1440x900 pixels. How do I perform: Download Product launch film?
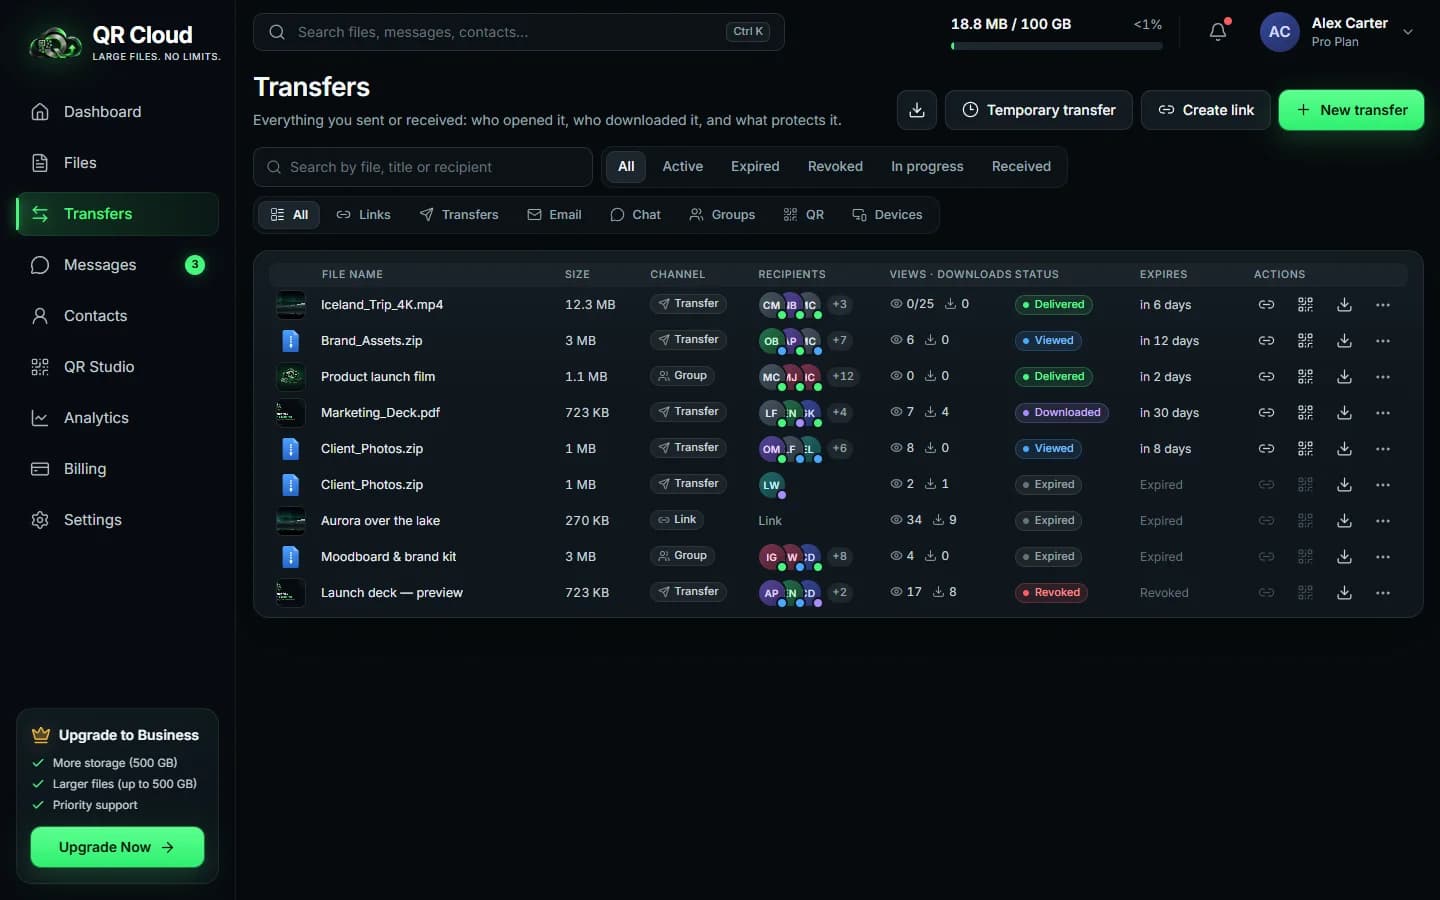(x=1344, y=377)
